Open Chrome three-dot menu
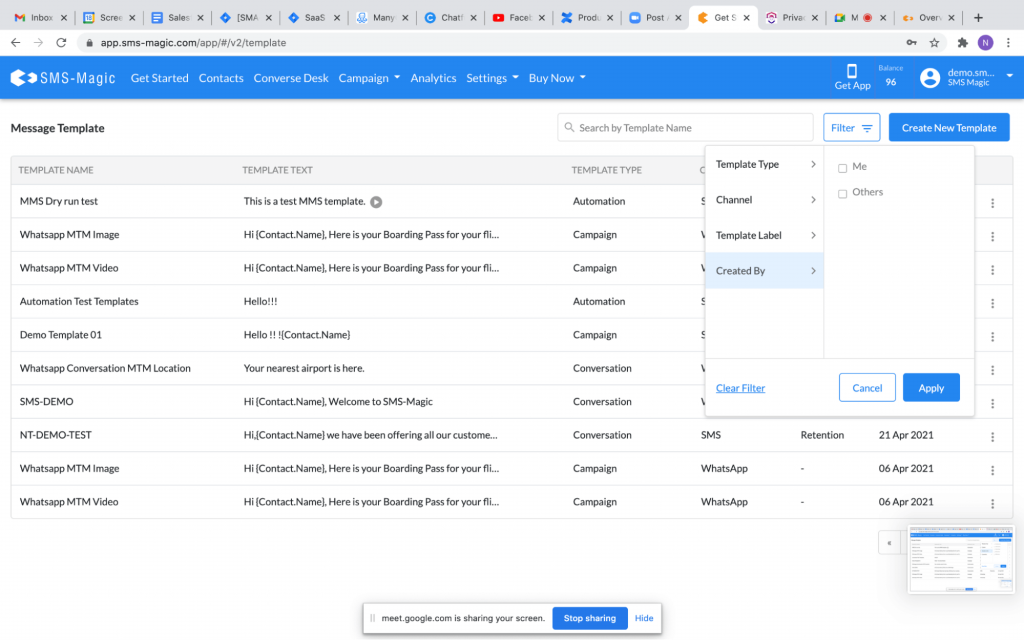Screen dimensions: 1024x640 (1008, 42)
